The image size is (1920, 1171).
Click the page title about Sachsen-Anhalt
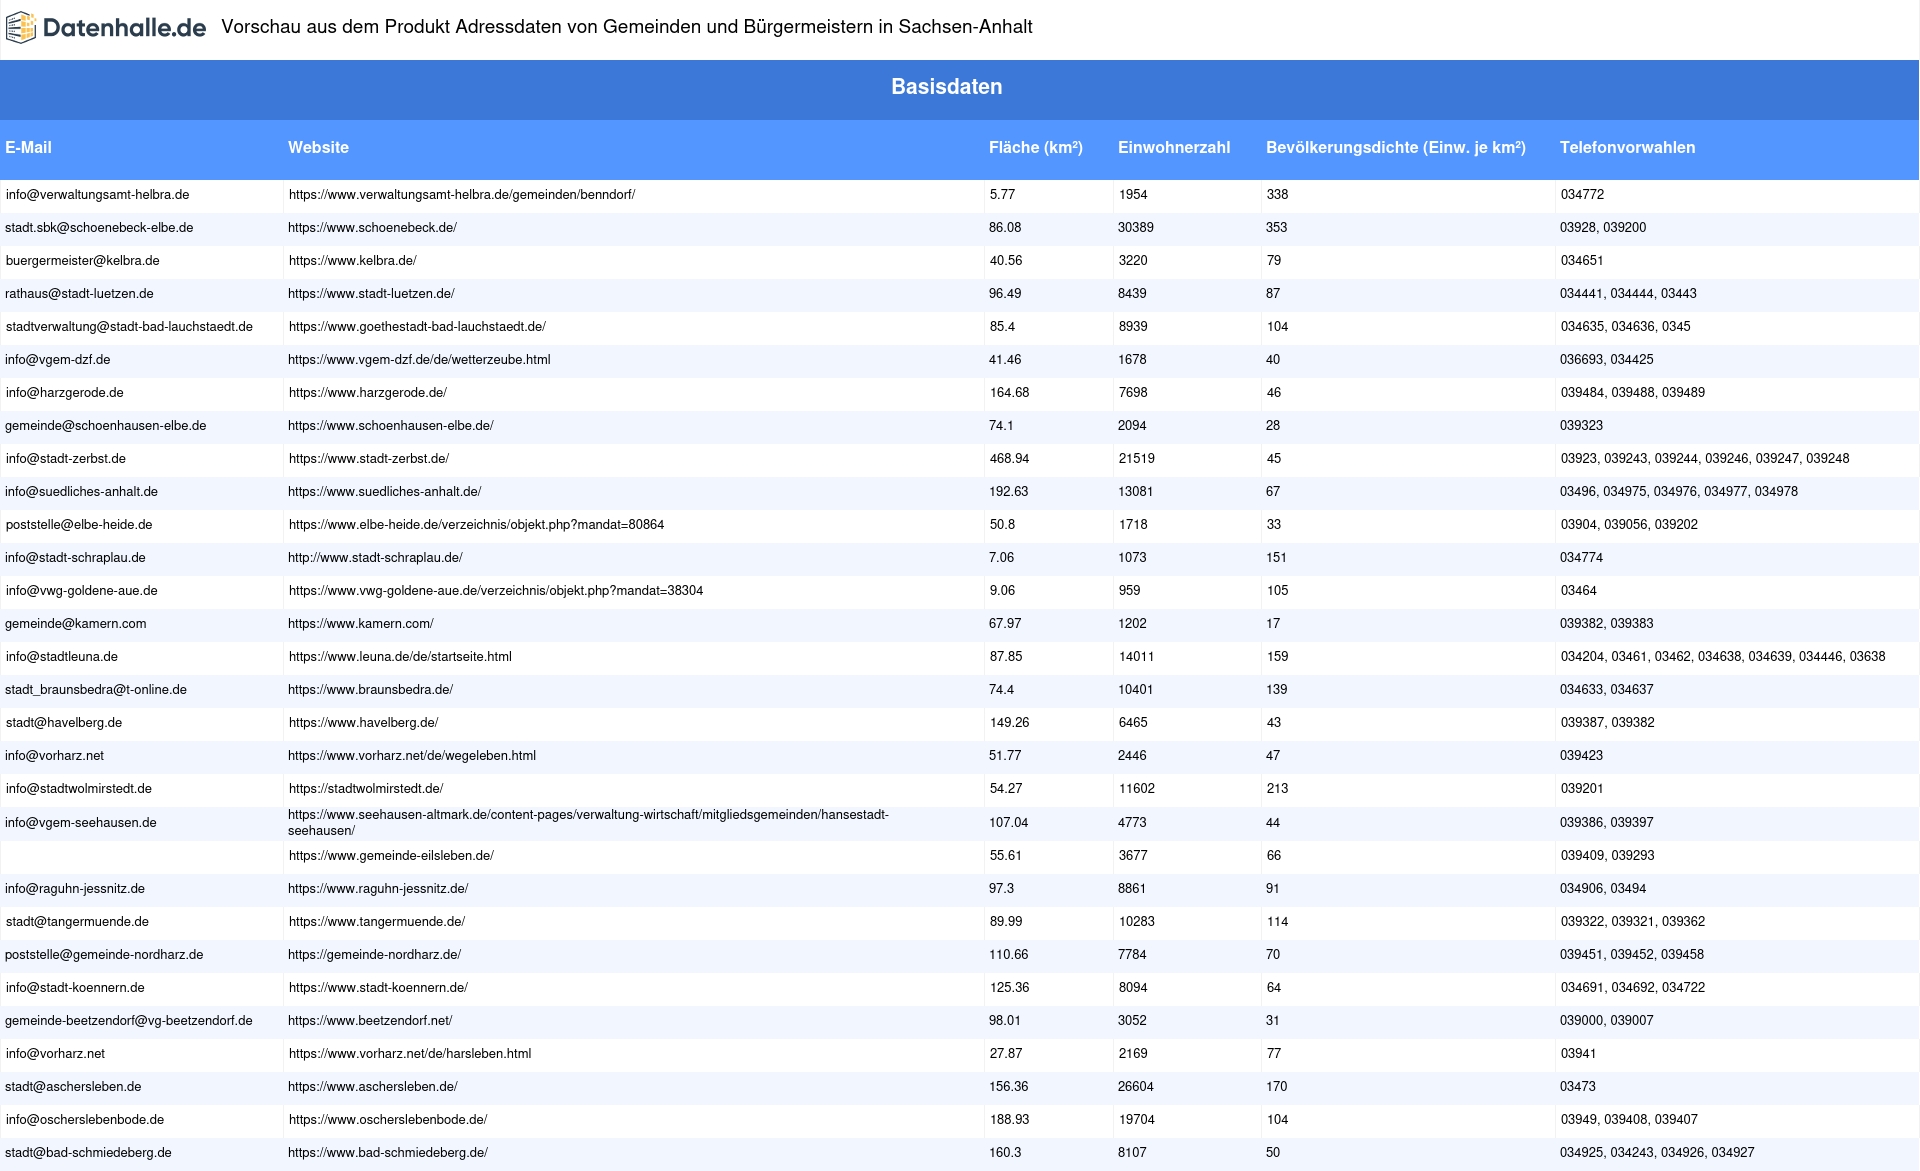click(x=627, y=27)
